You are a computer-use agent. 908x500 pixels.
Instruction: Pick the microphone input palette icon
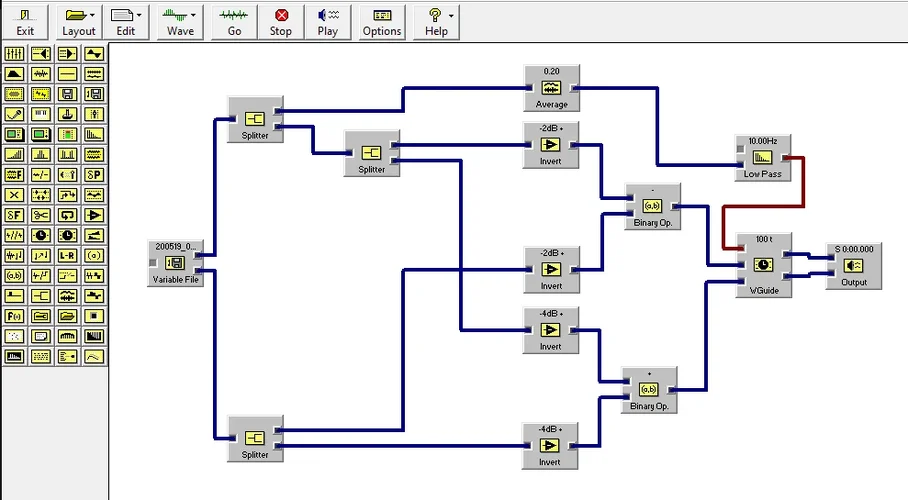click(14, 114)
